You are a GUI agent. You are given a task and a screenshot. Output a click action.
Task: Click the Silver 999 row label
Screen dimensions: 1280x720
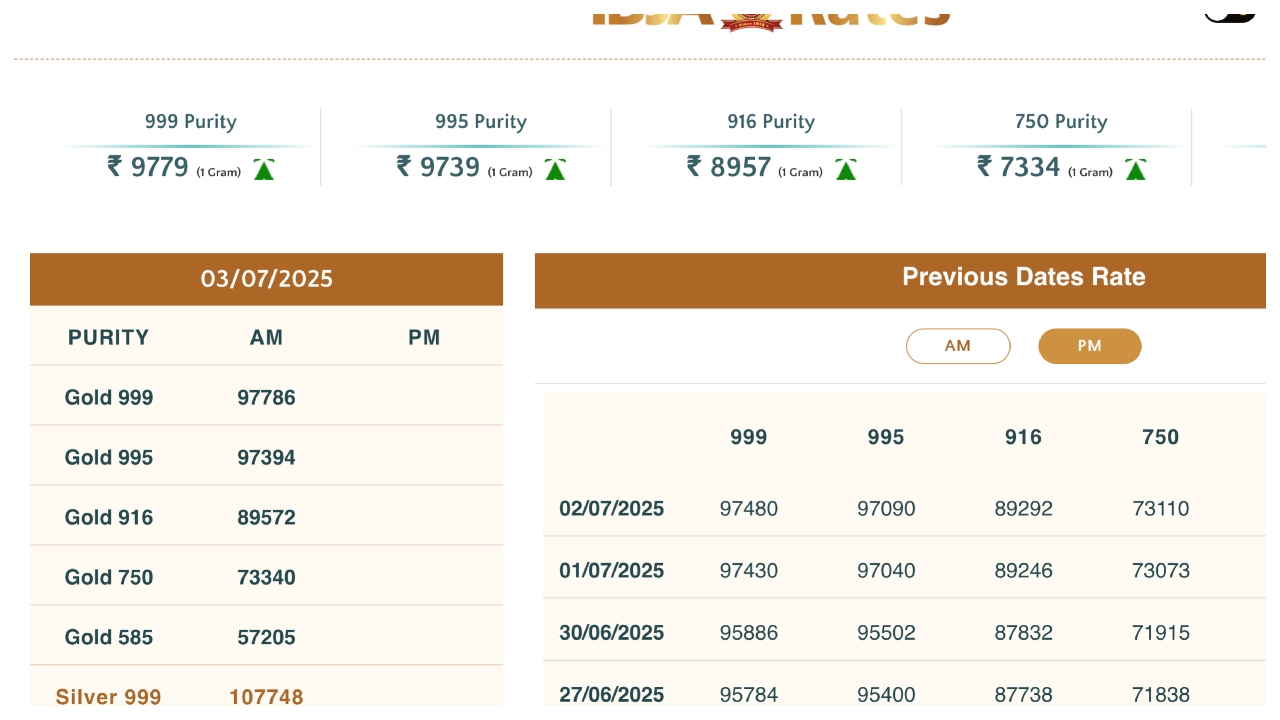coord(108,696)
